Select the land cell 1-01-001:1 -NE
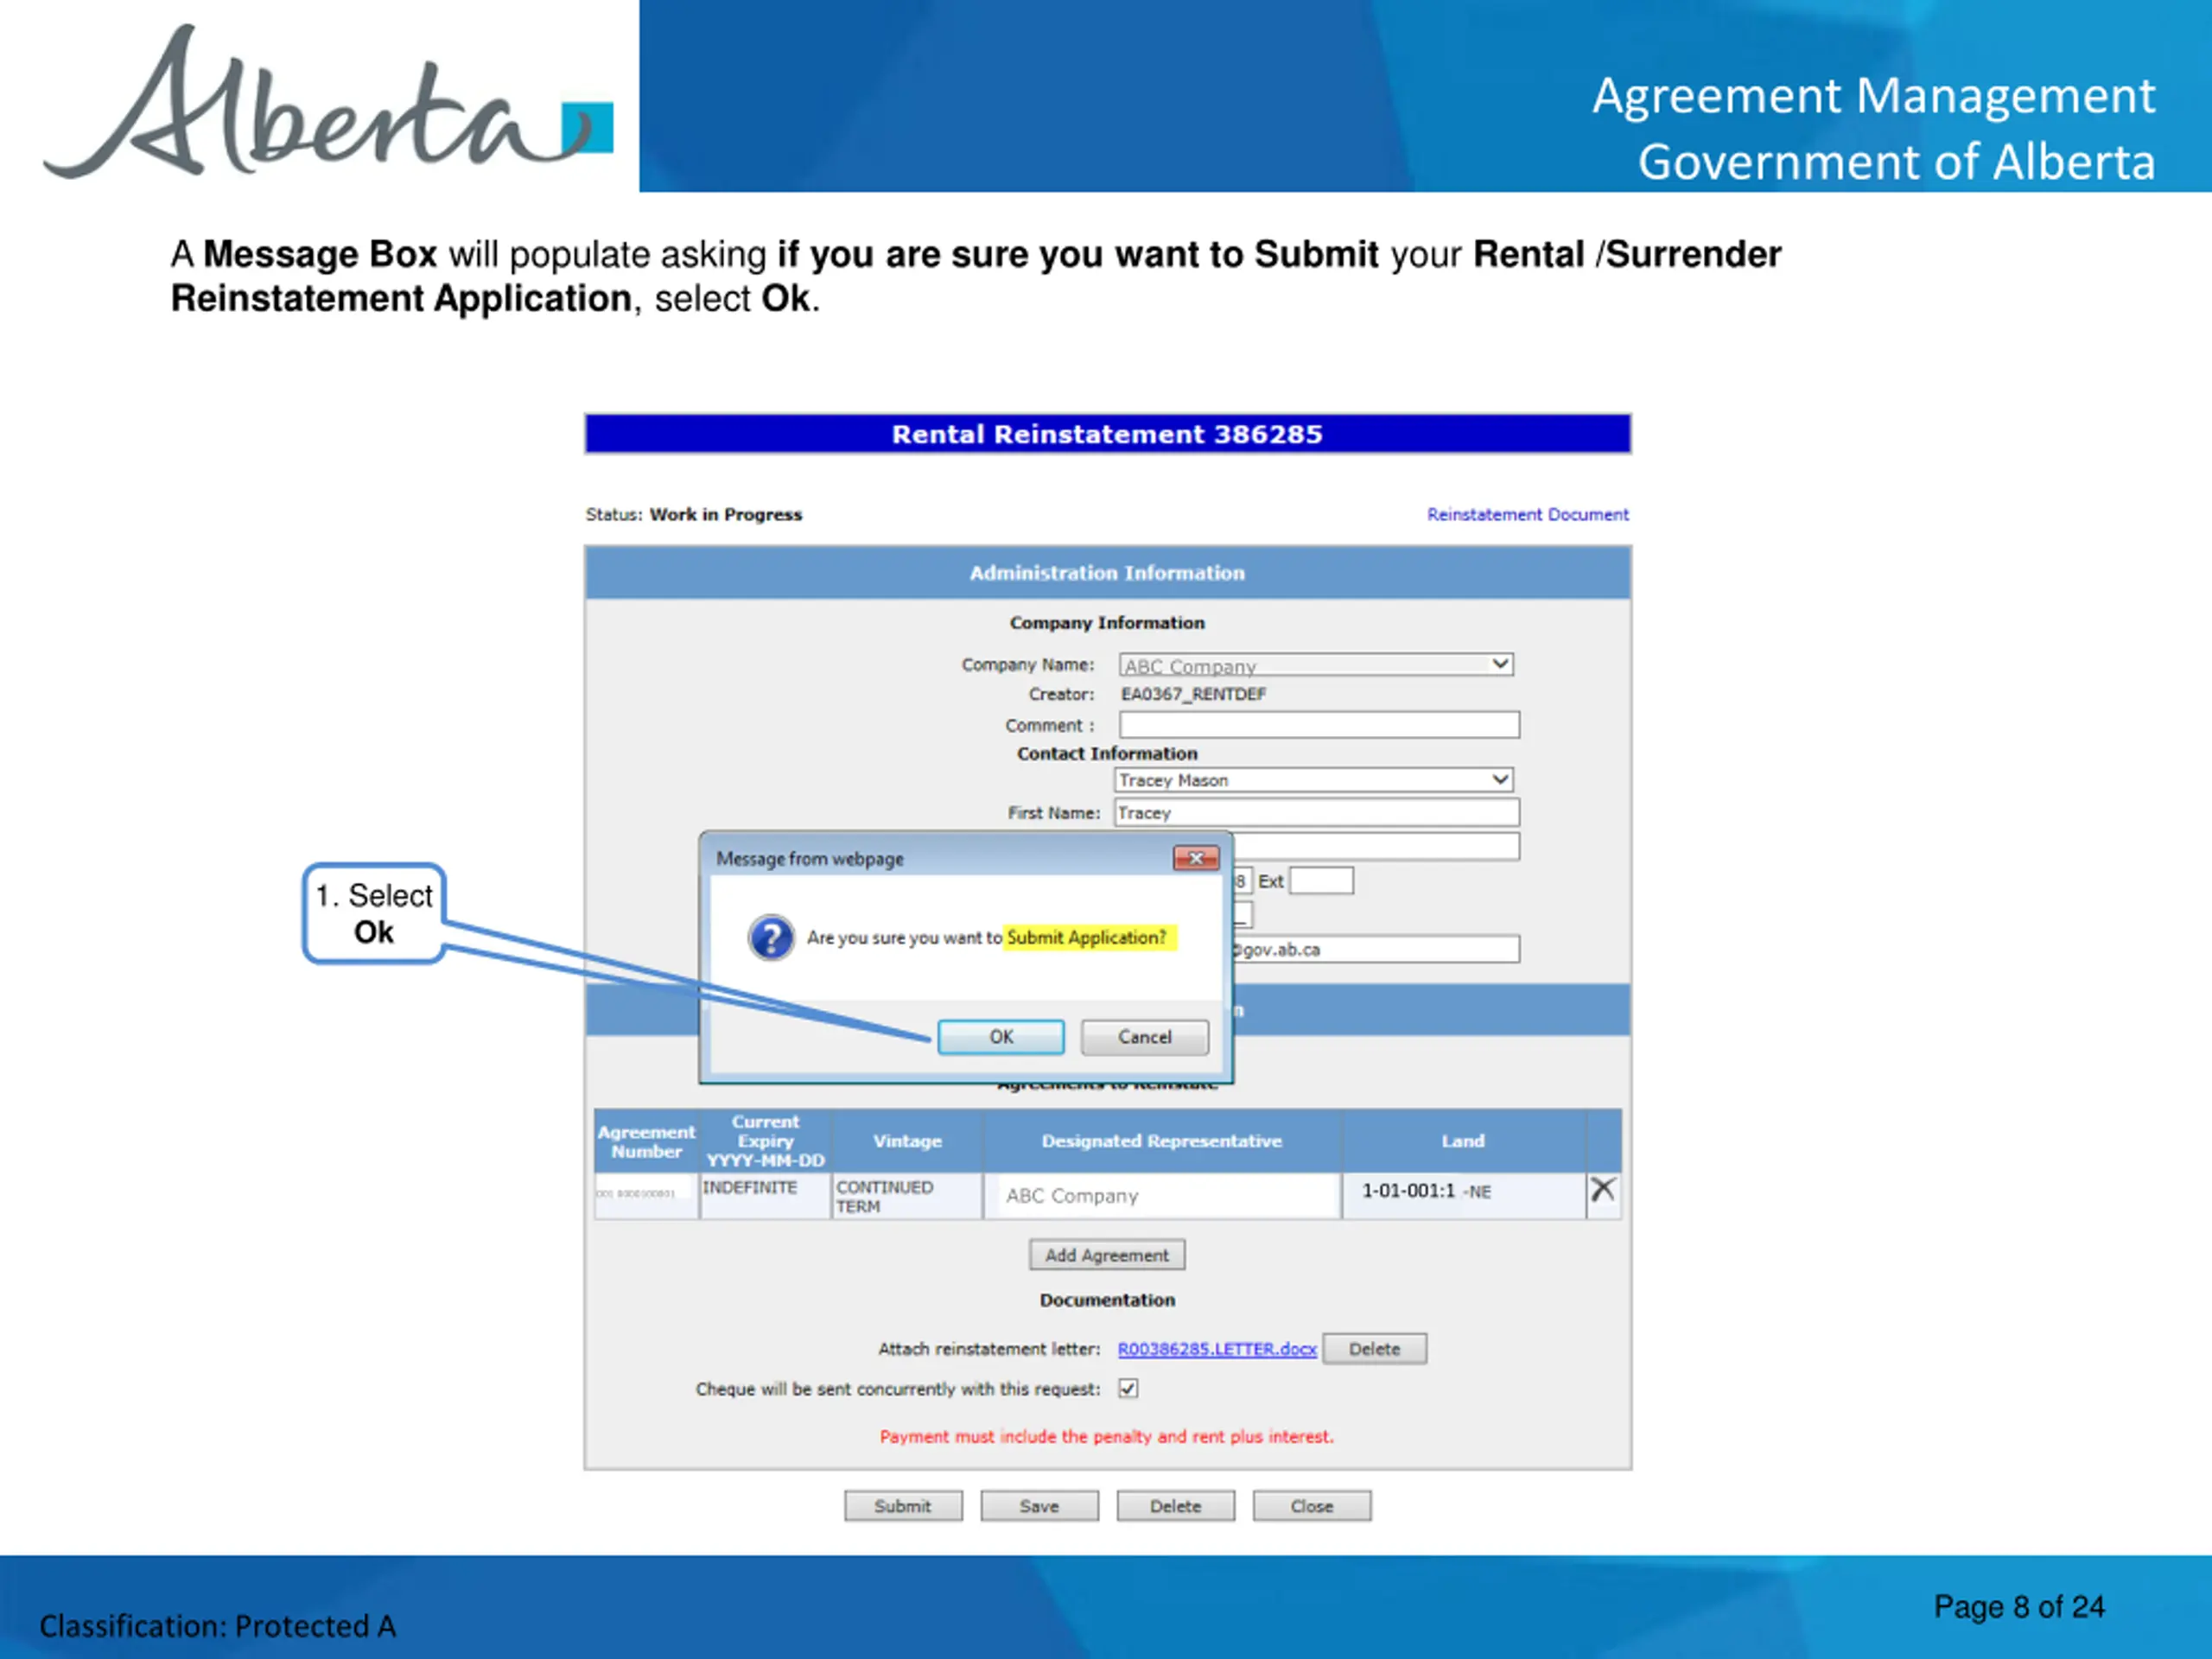This screenshot has height=1659, width=2212. (1463, 1196)
